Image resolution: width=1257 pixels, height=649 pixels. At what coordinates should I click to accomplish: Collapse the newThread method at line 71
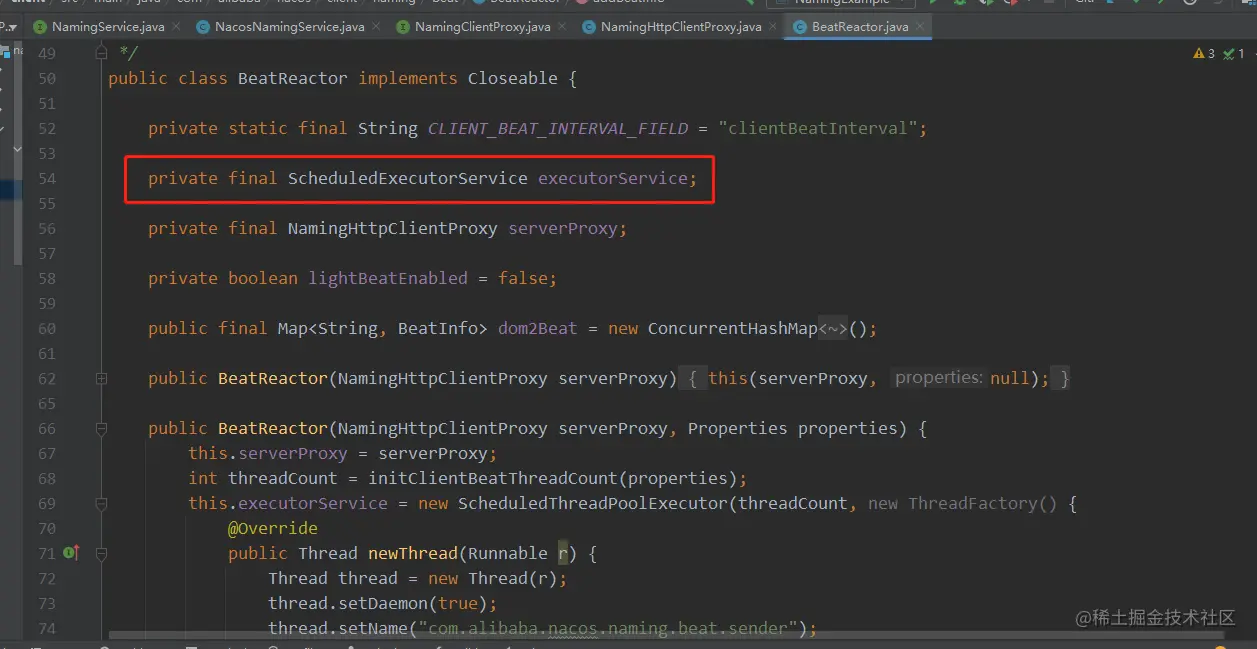coord(101,553)
